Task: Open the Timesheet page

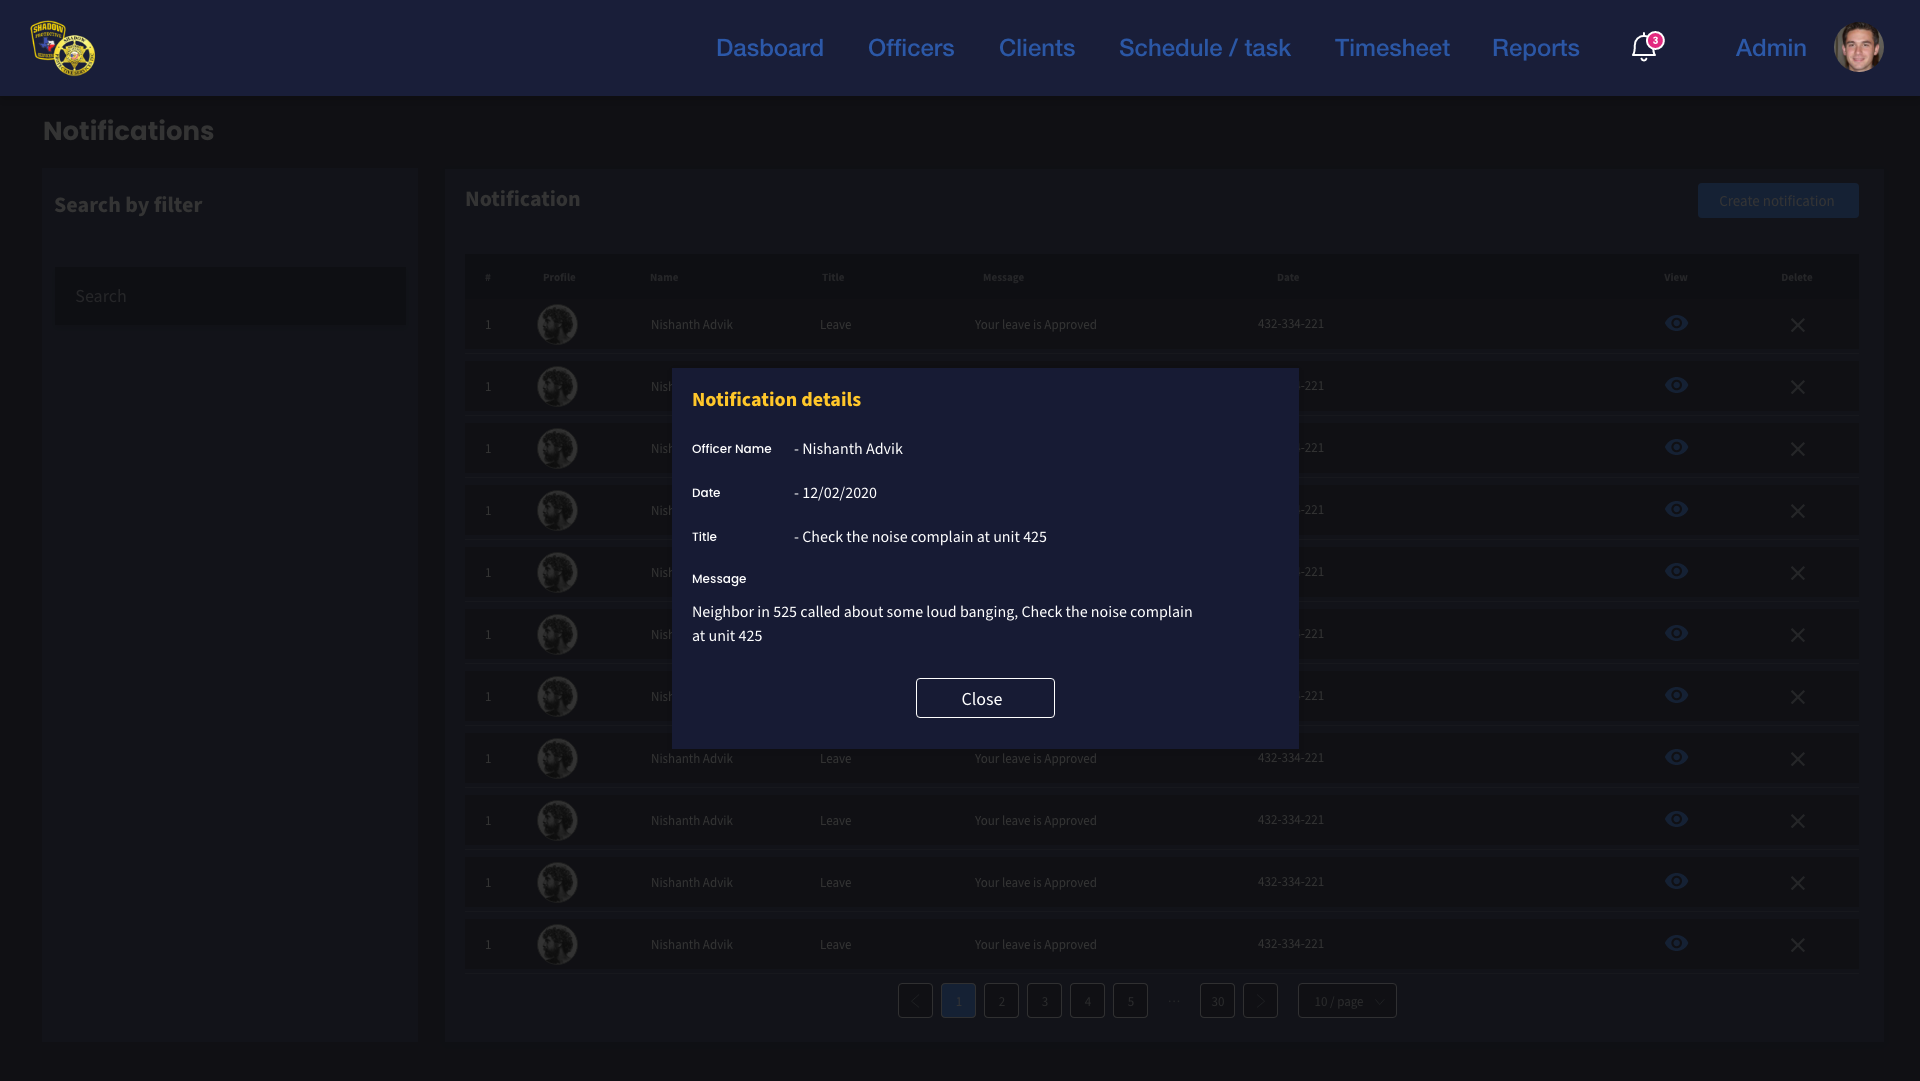Action: (1391, 48)
